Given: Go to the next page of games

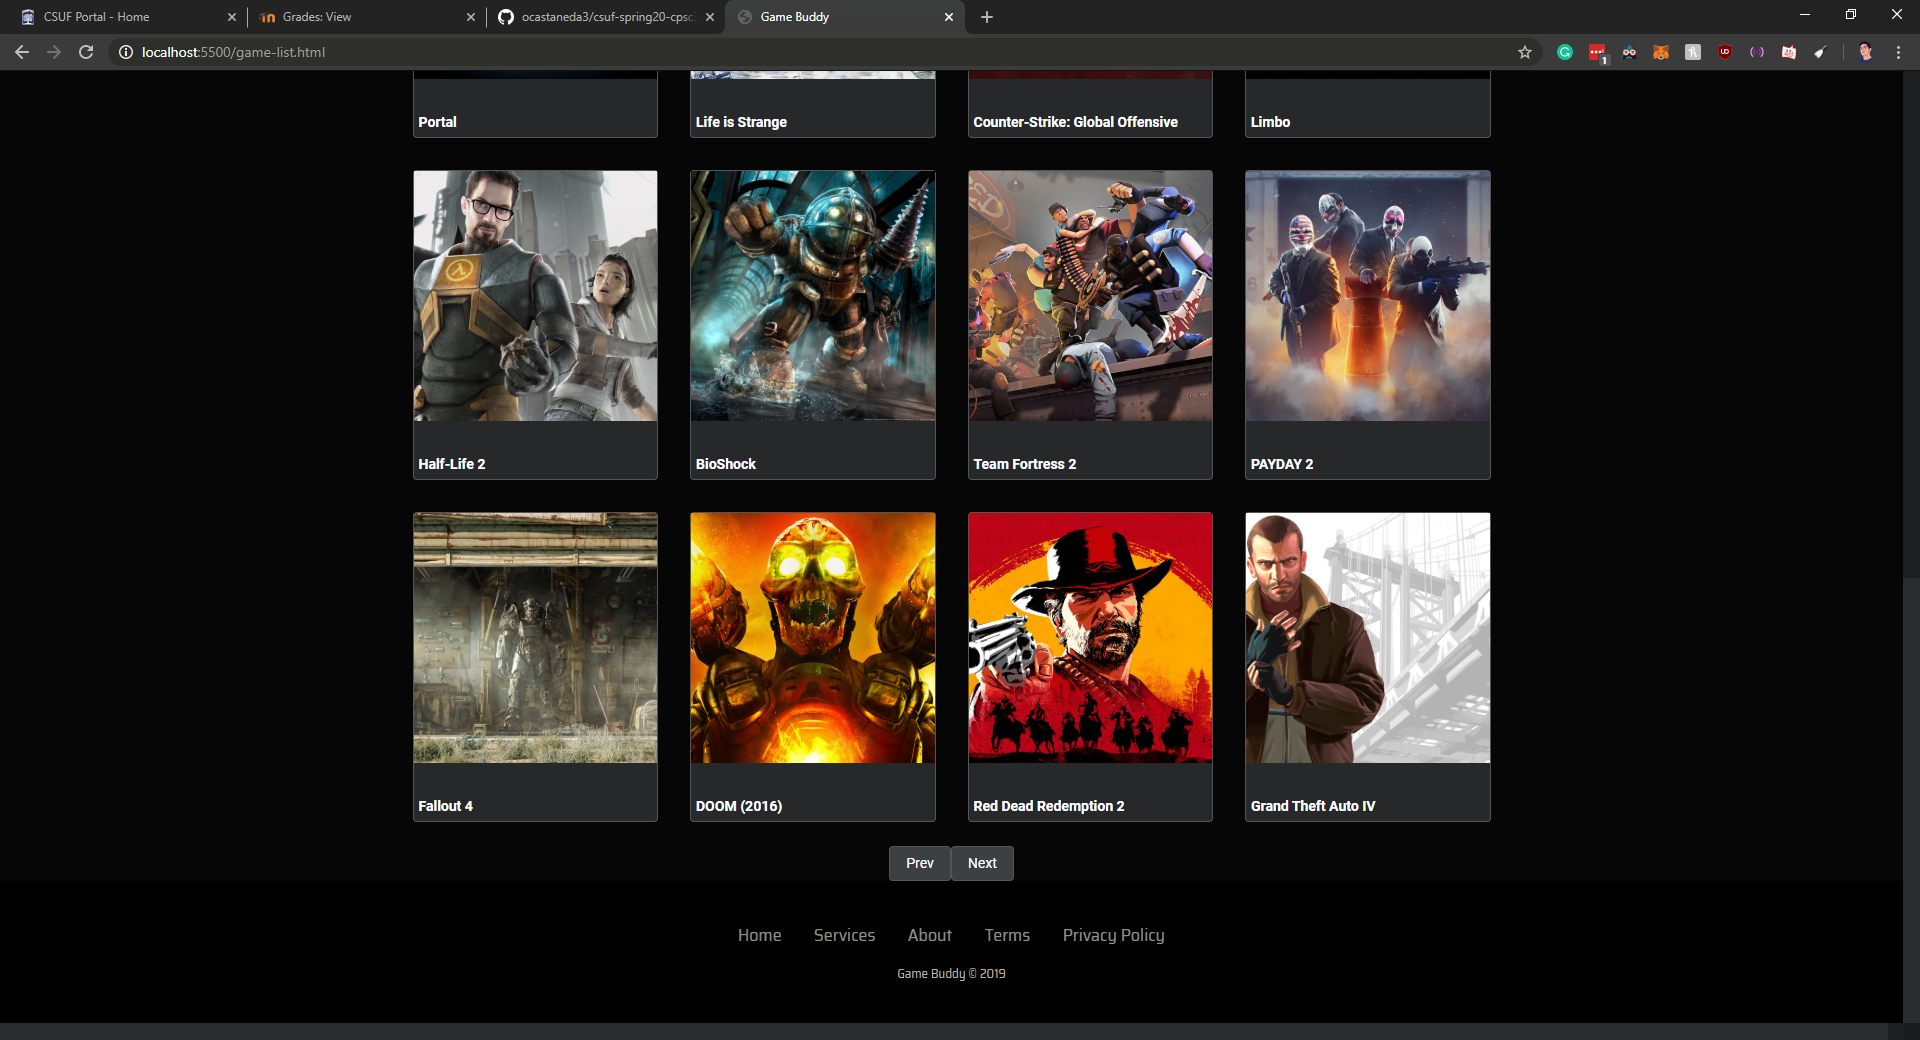Looking at the screenshot, I should pyautogui.click(x=982, y=863).
